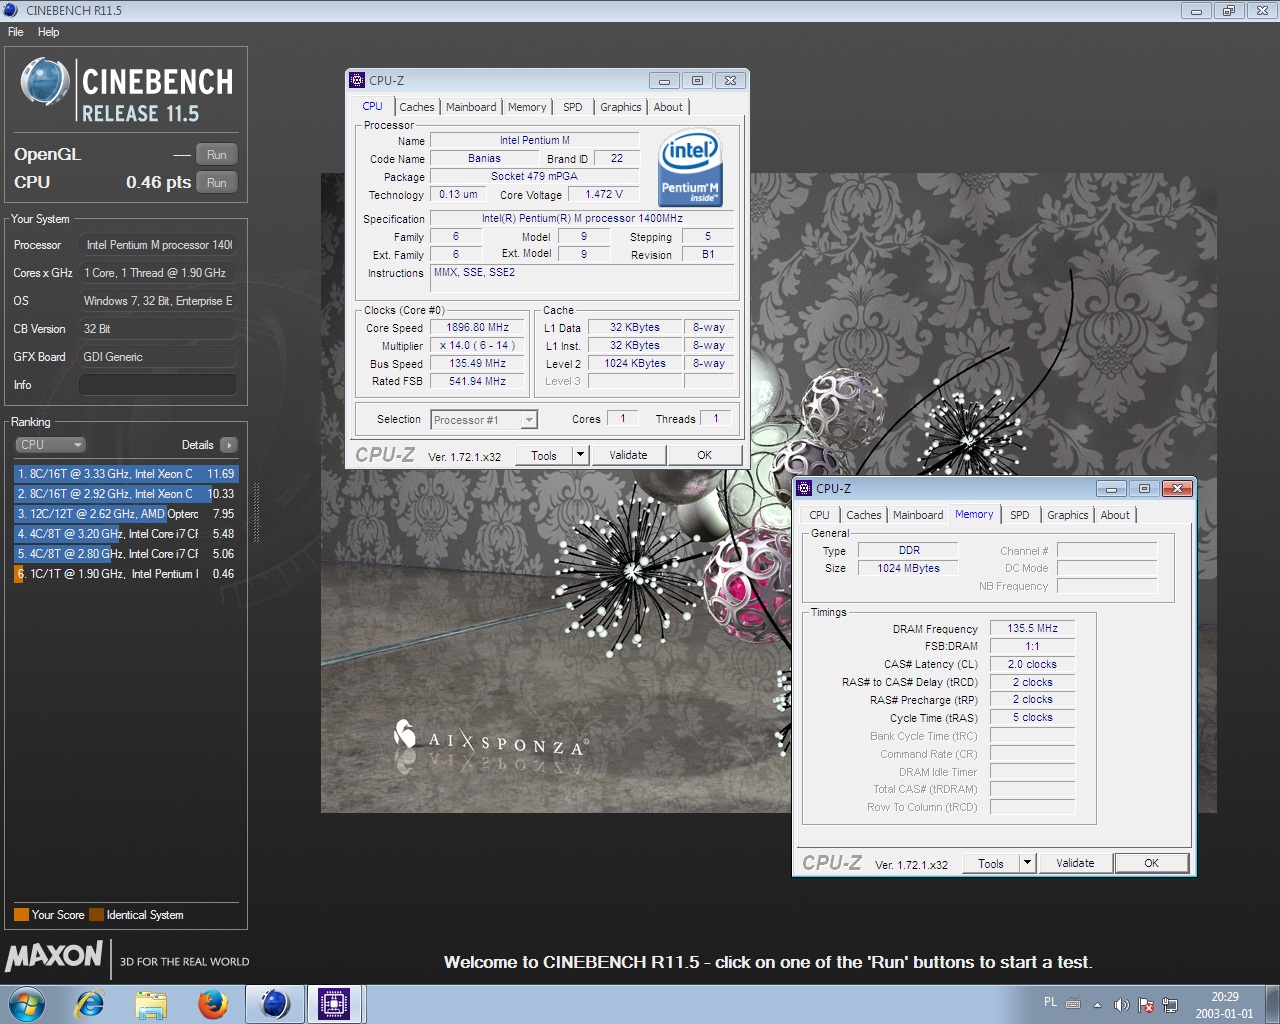Click the taskbar clock 20:29

pyautogui.click(x=1224, y=997)
